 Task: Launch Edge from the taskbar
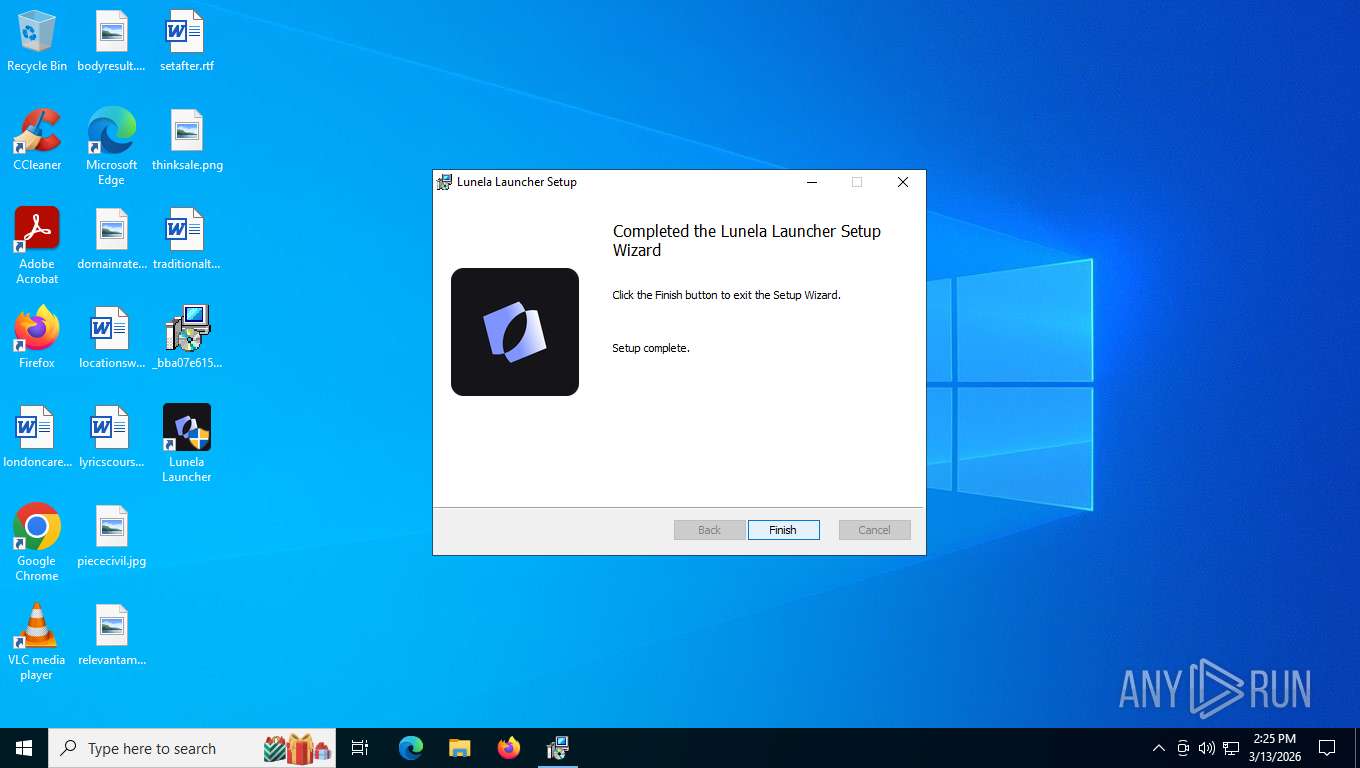click(411, 748)
